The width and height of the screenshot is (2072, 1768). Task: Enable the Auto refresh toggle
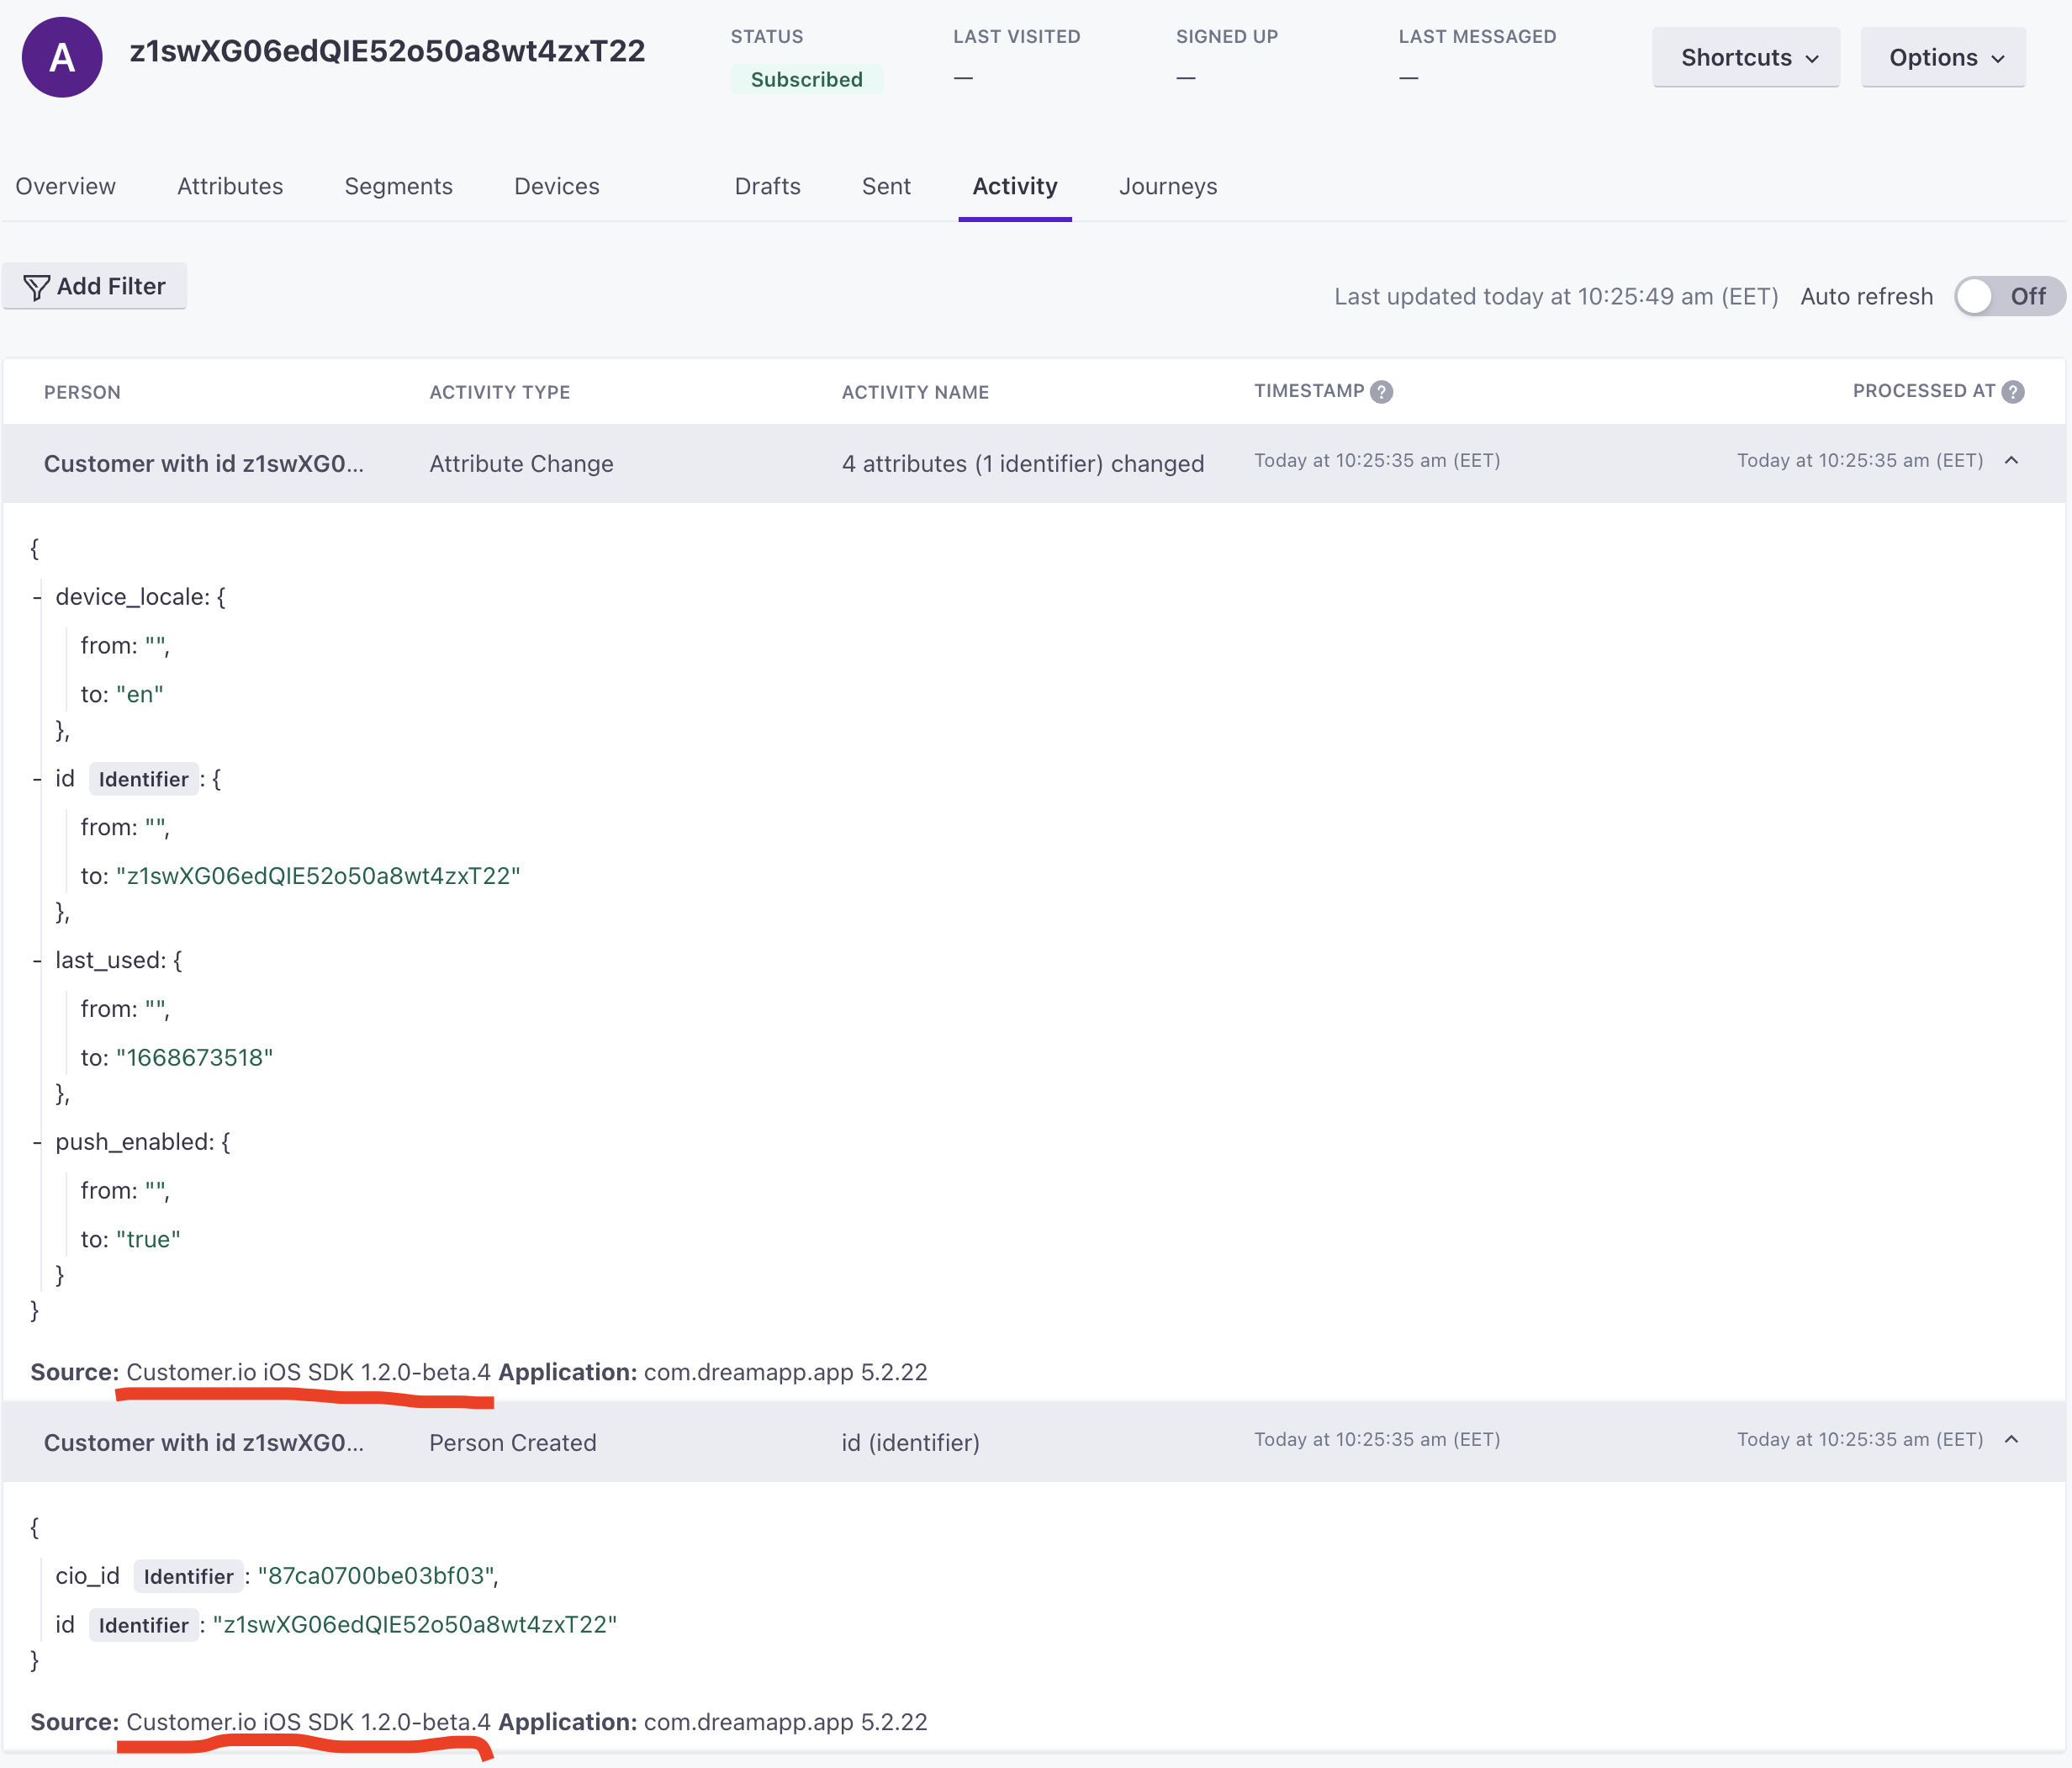click(1975, 296)
